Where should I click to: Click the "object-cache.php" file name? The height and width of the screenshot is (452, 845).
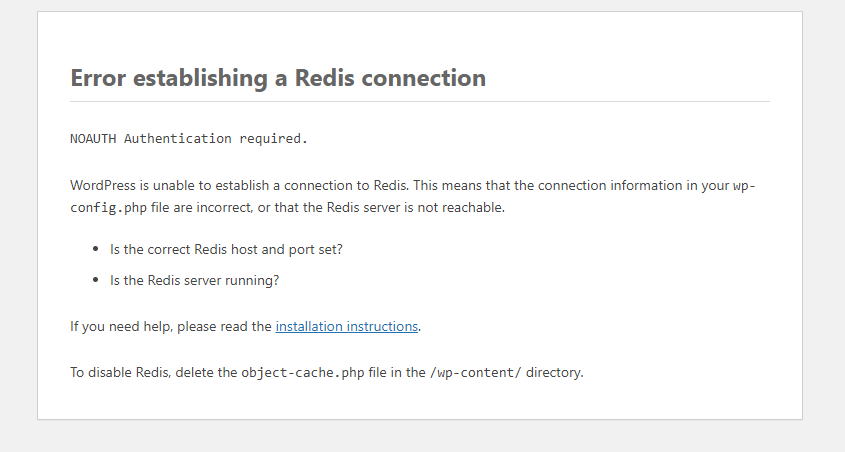(301, 372)
